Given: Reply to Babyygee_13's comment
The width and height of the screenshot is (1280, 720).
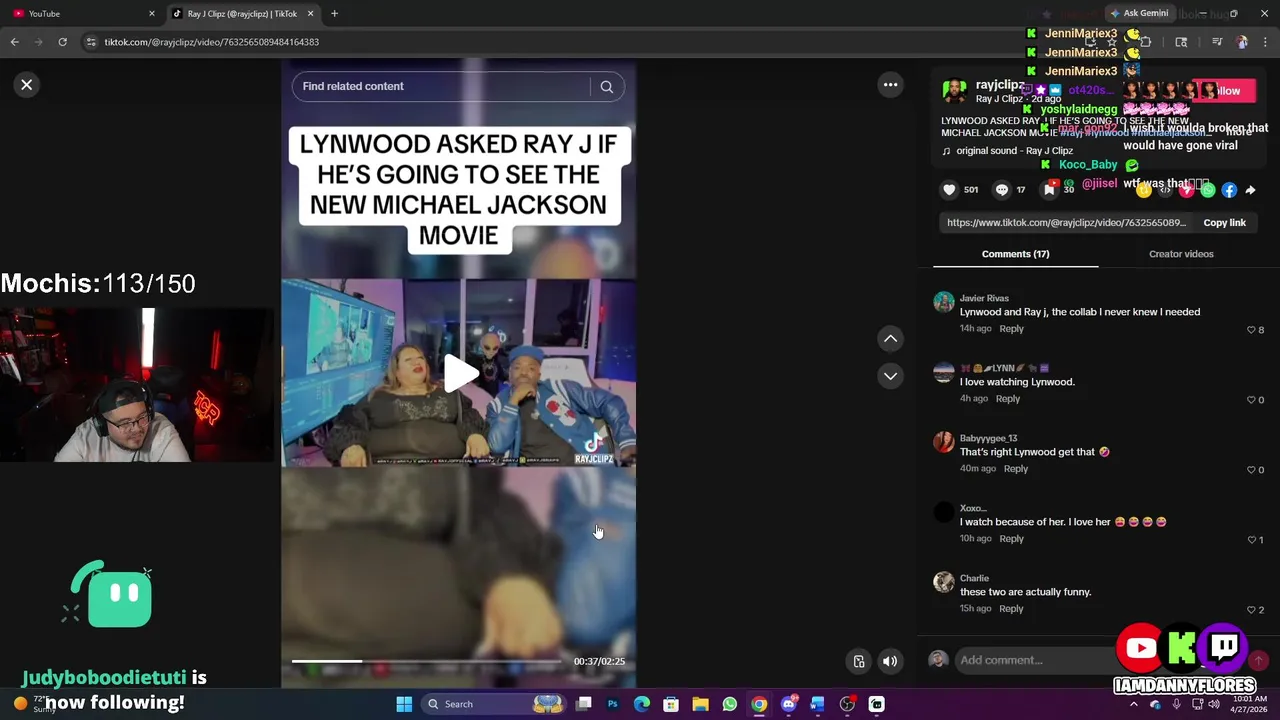Looking at the screenshot, I should coord(1015,469).
